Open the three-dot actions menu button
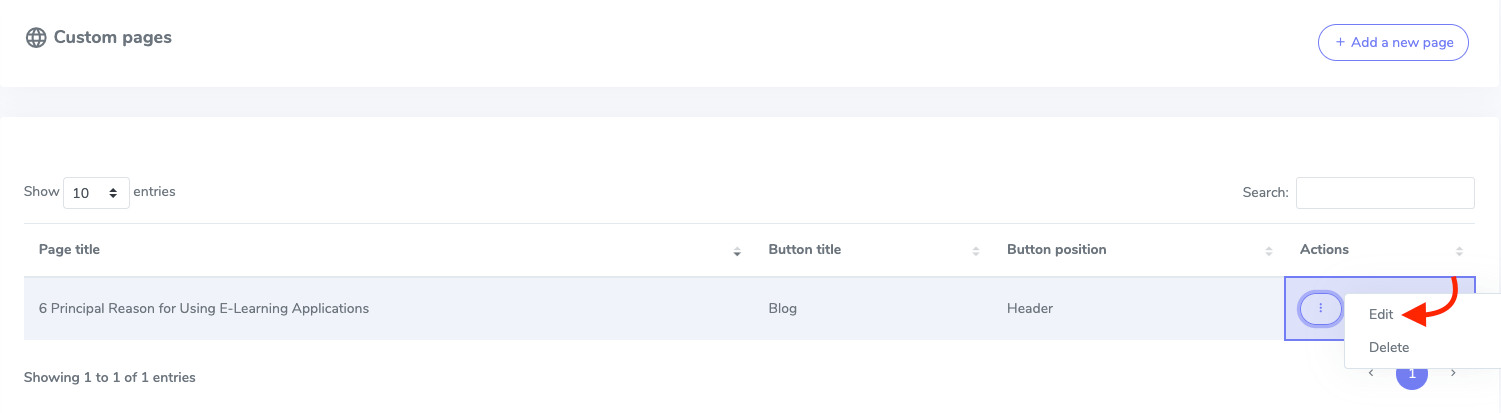 1321,309
